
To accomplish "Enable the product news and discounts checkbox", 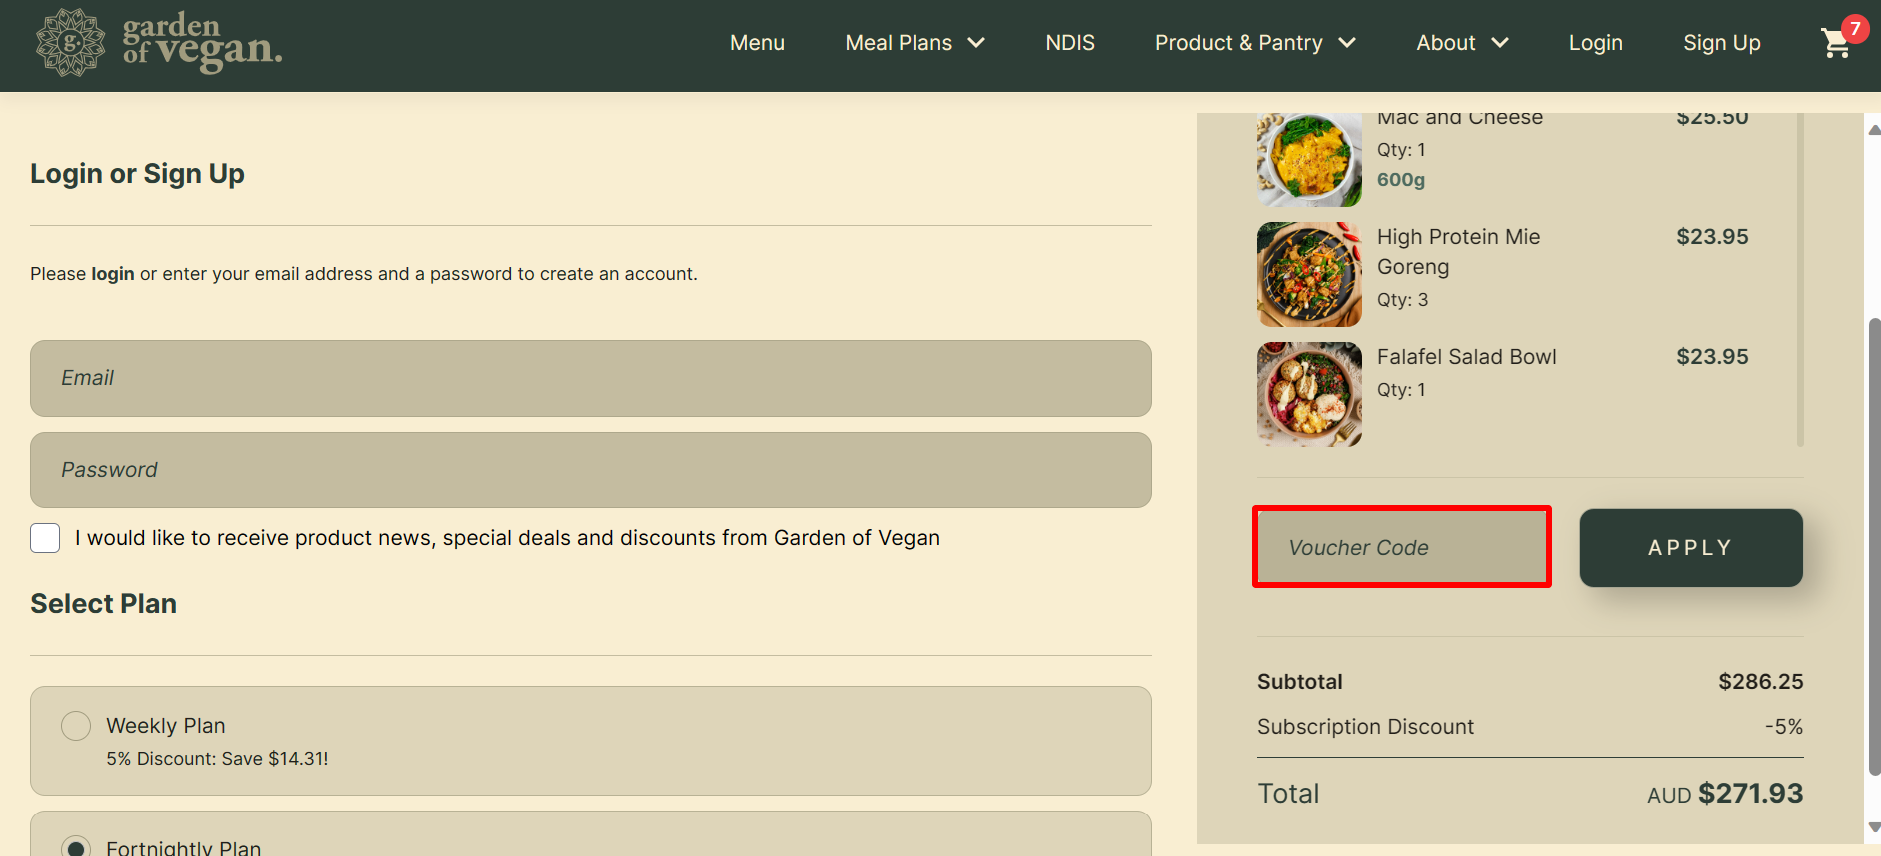I will pos(45,538).
